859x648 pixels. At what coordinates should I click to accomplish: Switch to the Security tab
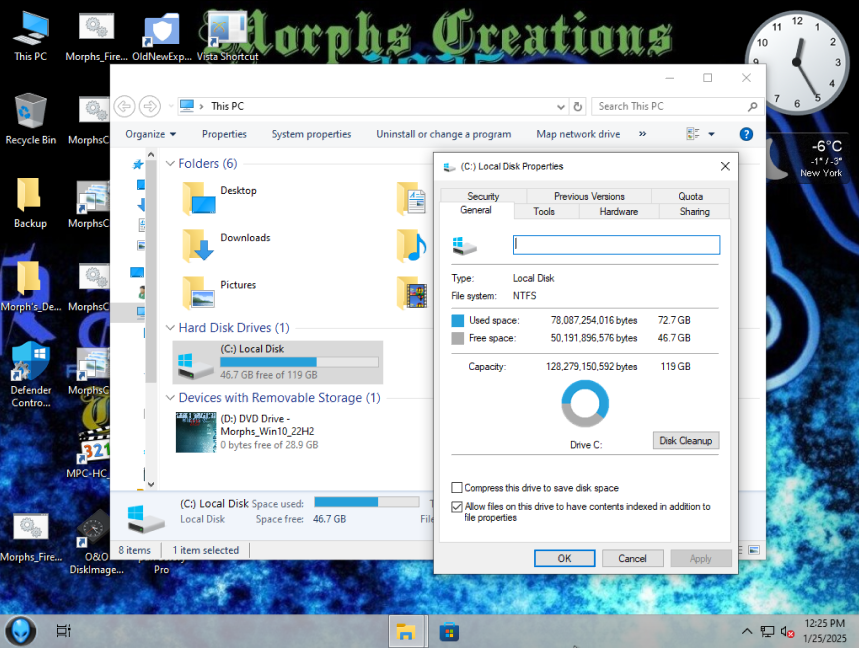pyautogui.click(x=483, y=196)
